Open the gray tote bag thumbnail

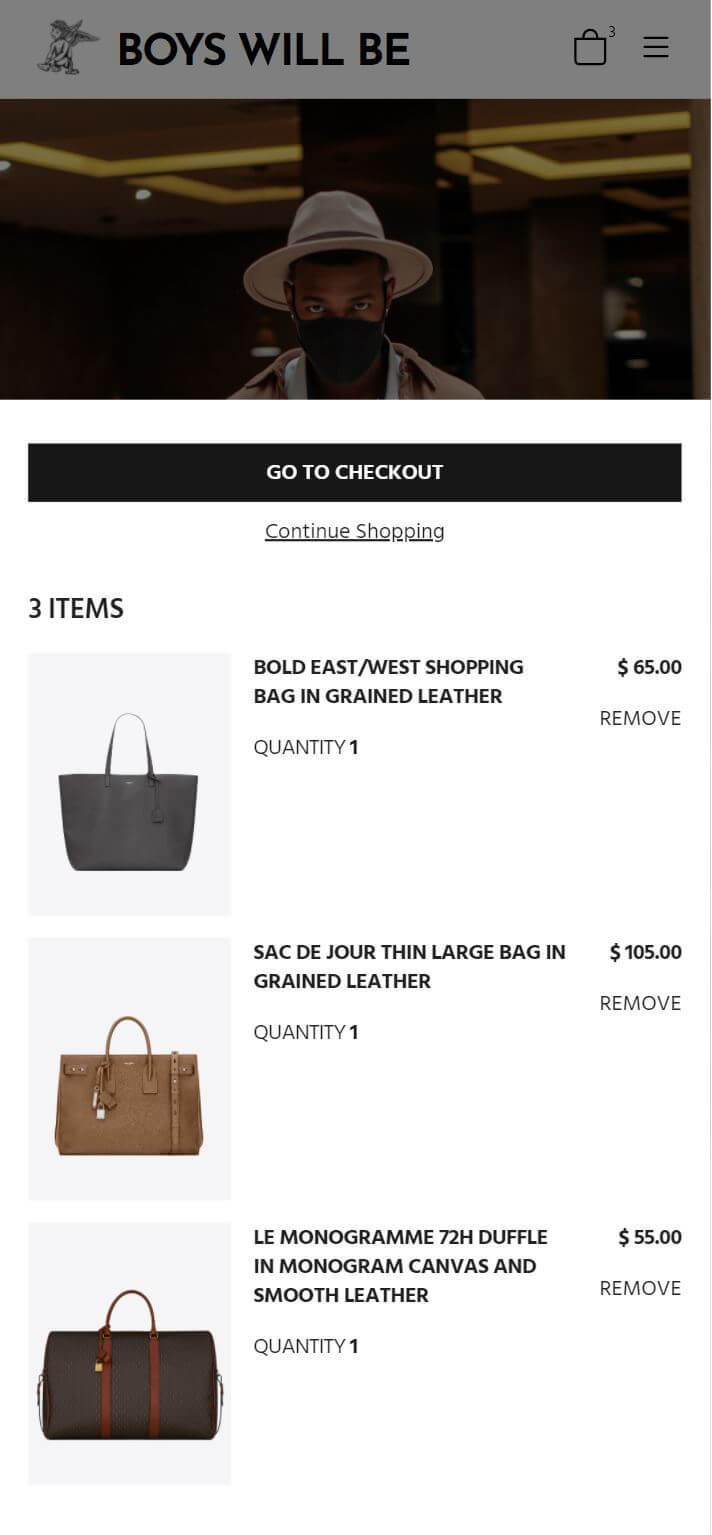click(x=130, y=784)
